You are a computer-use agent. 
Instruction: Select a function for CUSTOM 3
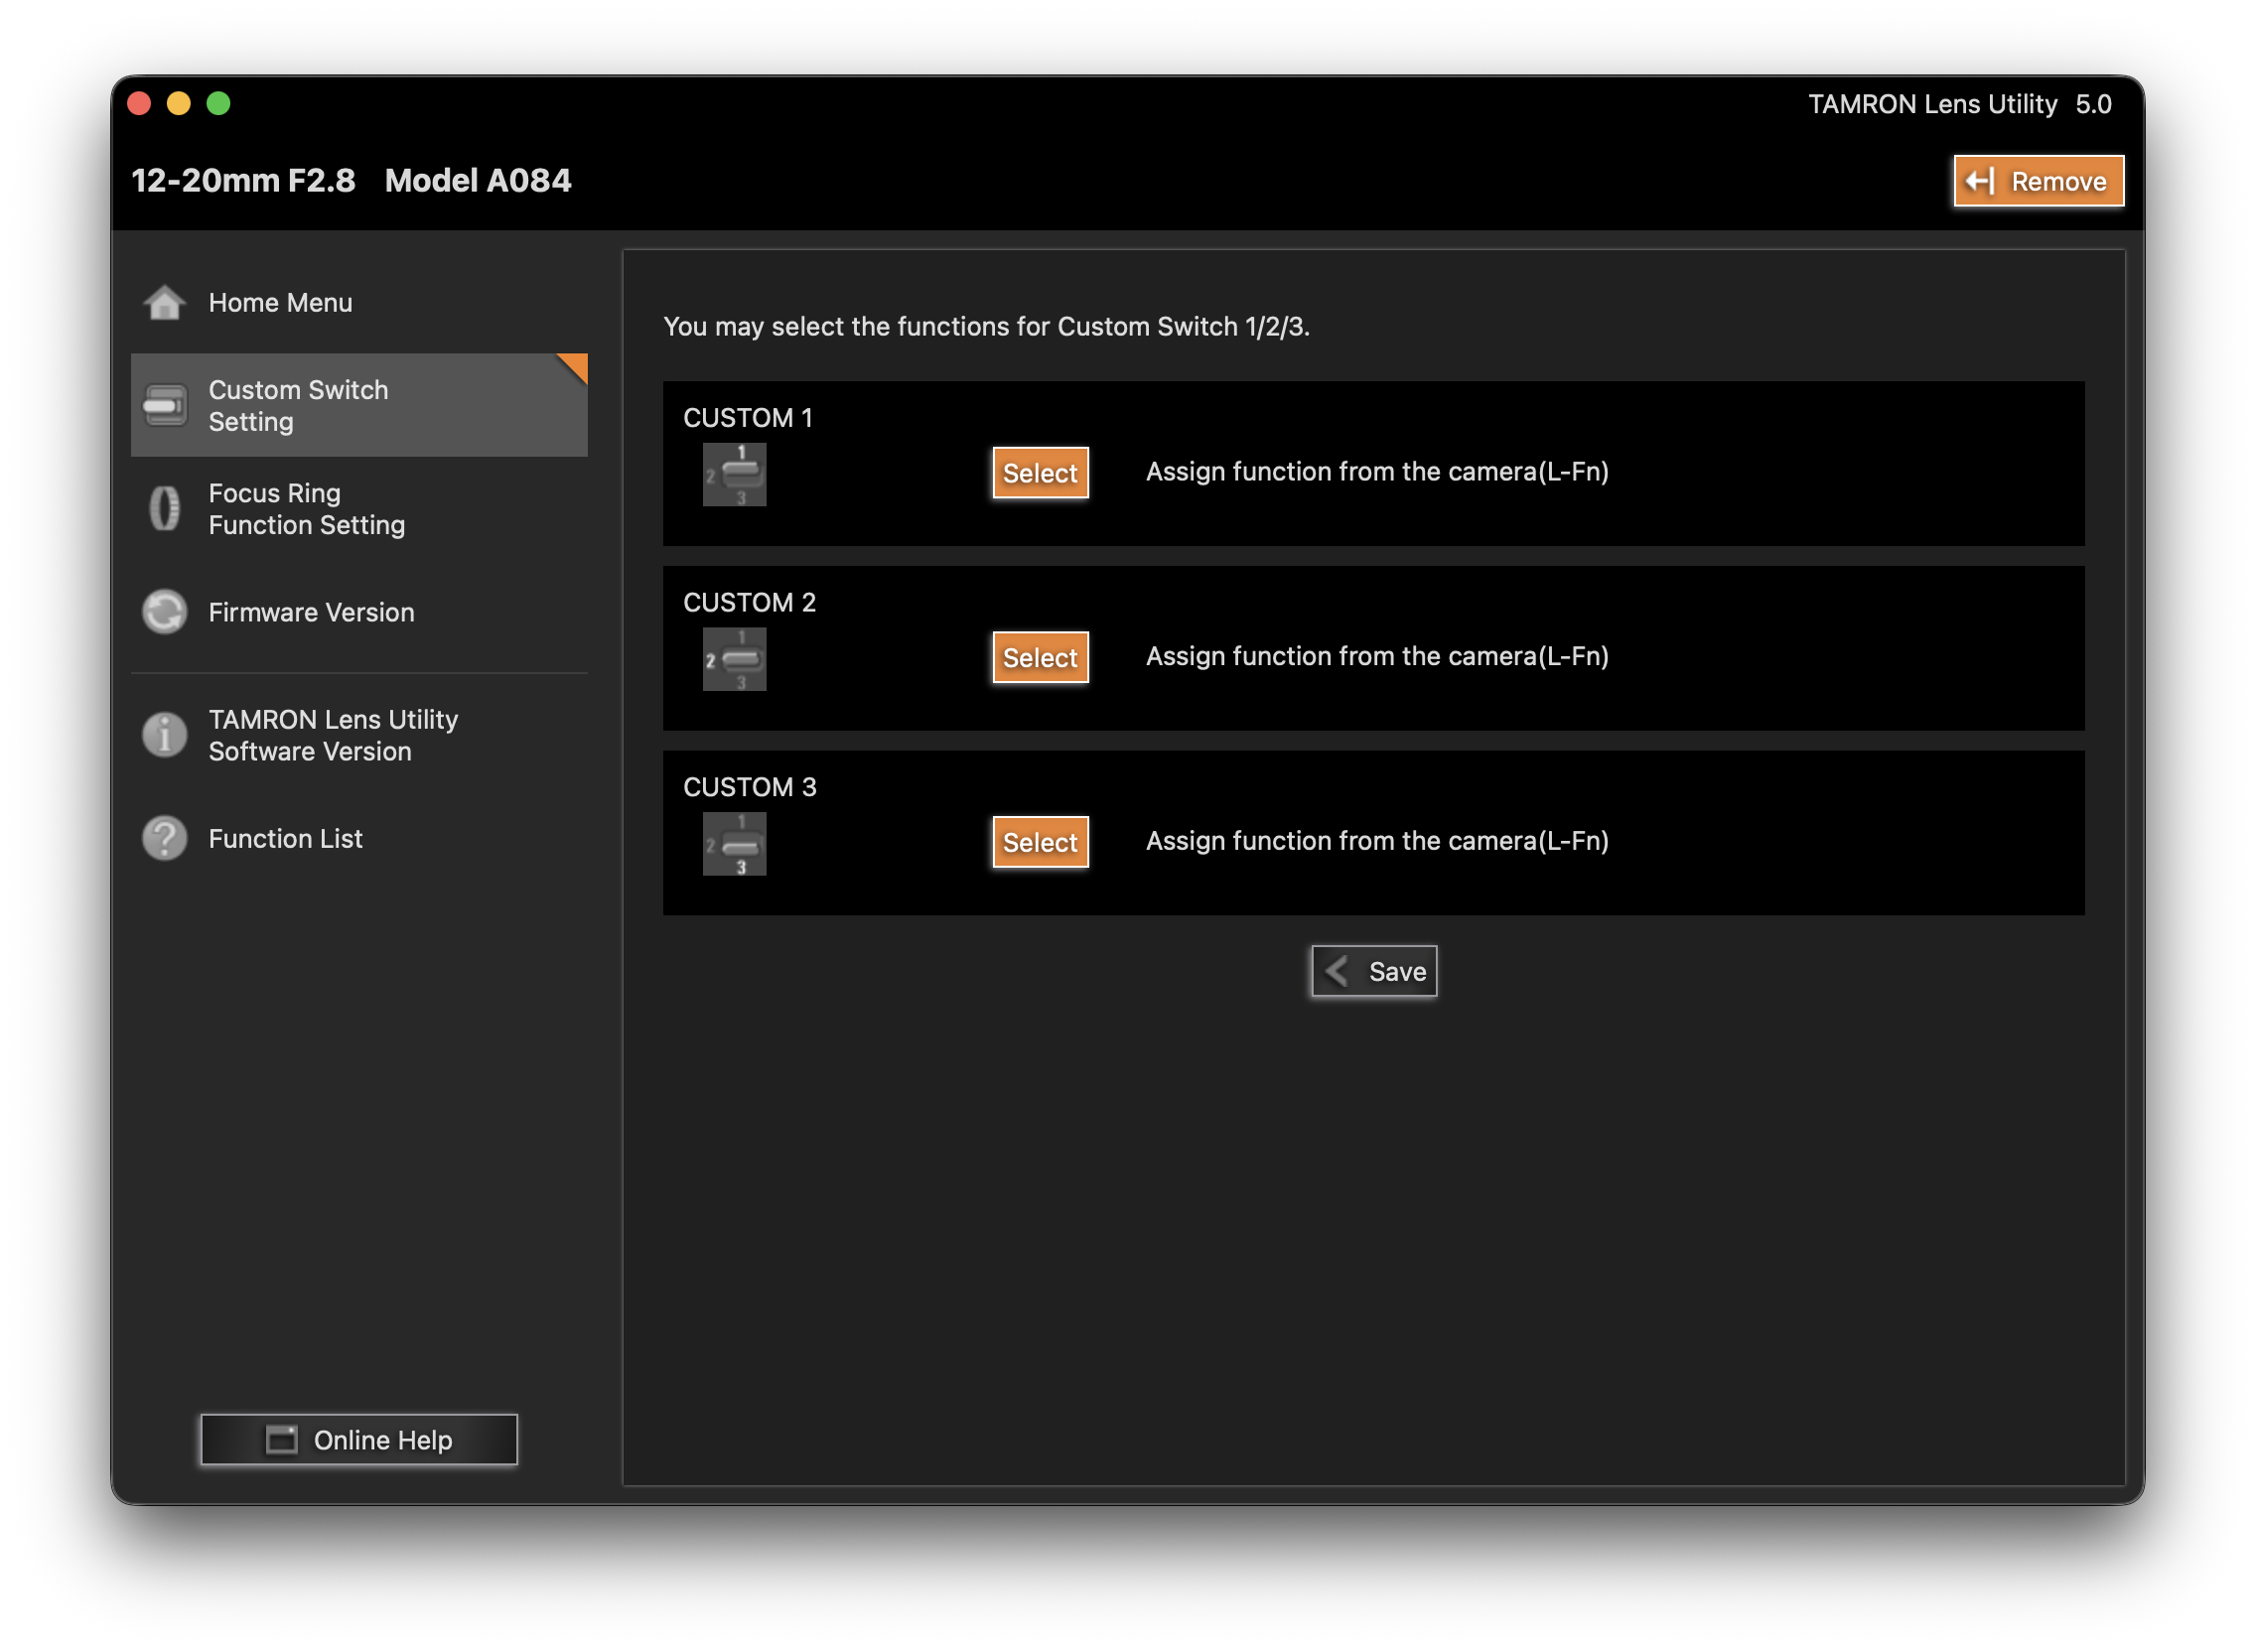pyautogui.click(x=1040, y=843)
